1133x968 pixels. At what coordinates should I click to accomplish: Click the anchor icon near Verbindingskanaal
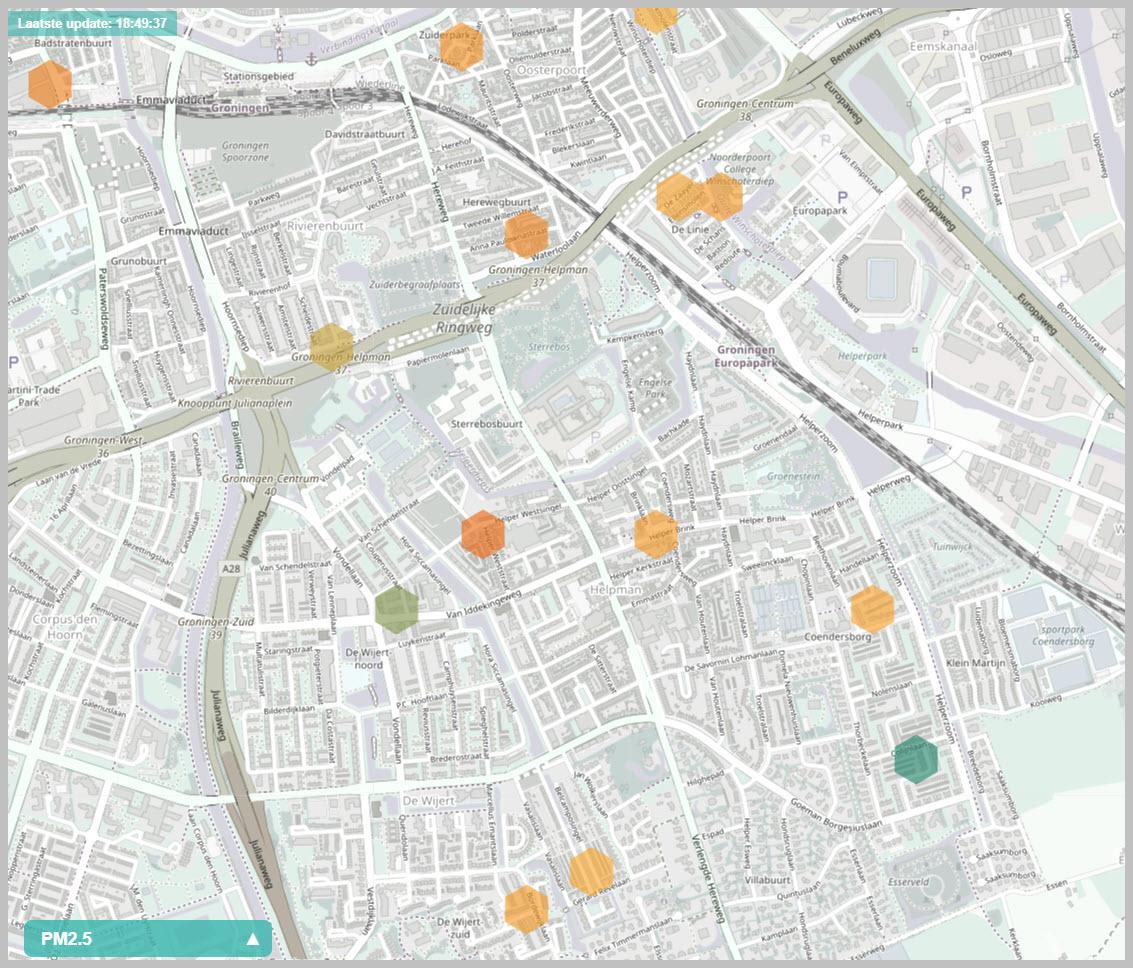click(x=311, y=58)
